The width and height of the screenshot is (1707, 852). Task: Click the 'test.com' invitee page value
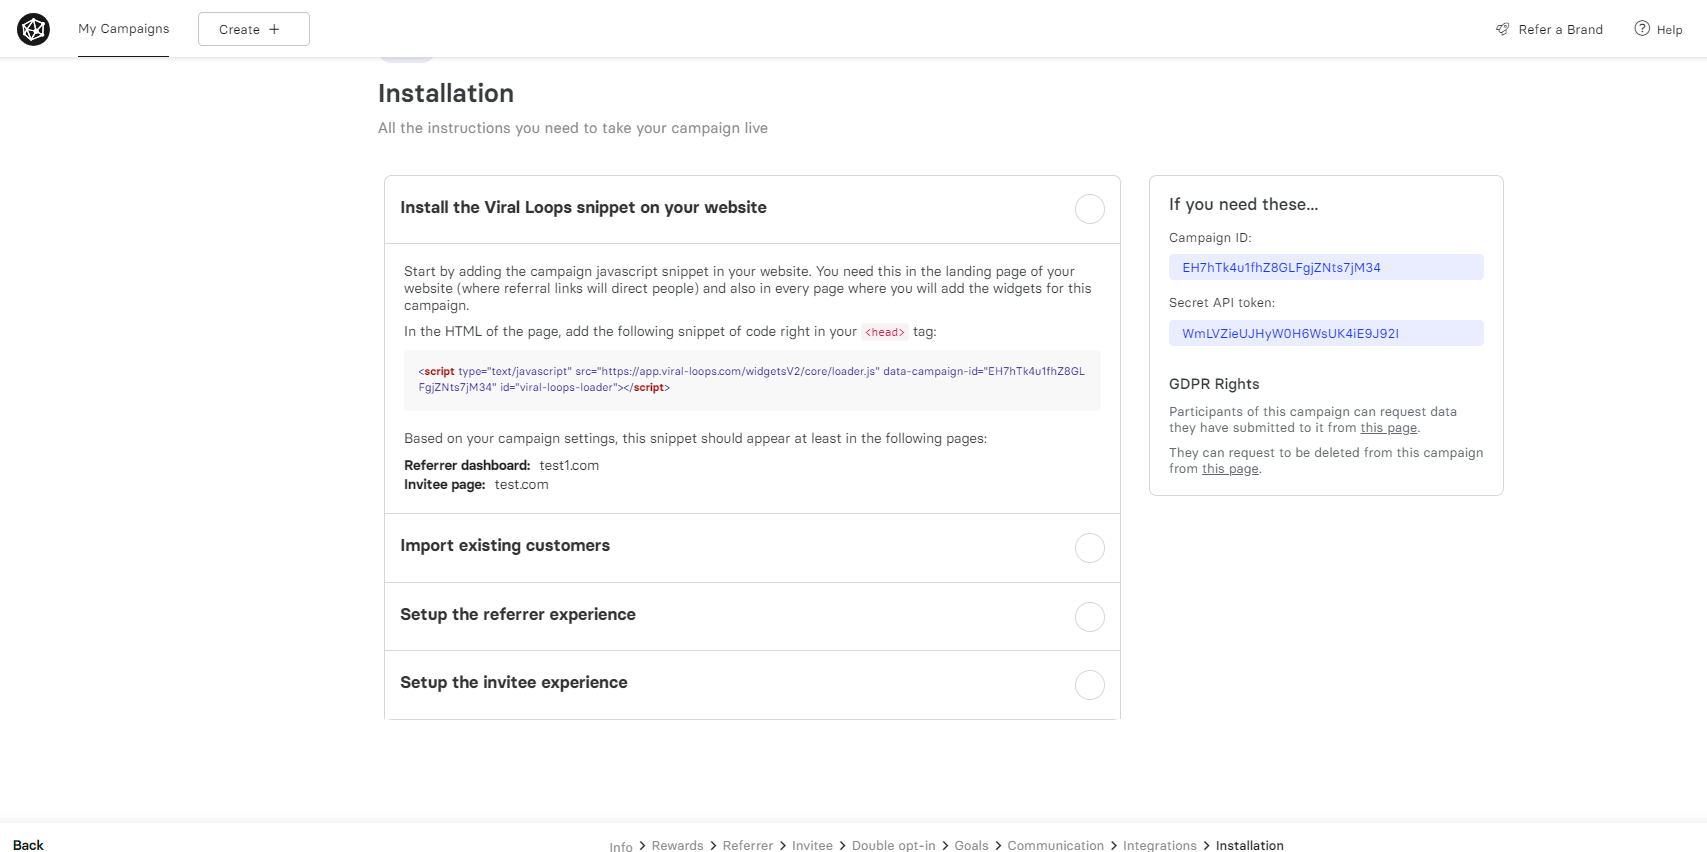[522, 485]
